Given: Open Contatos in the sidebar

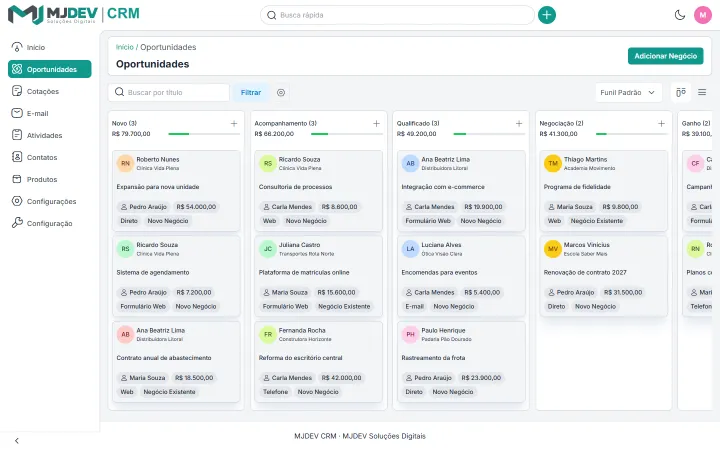Looking at the screenshot, I should pos(50,158).
